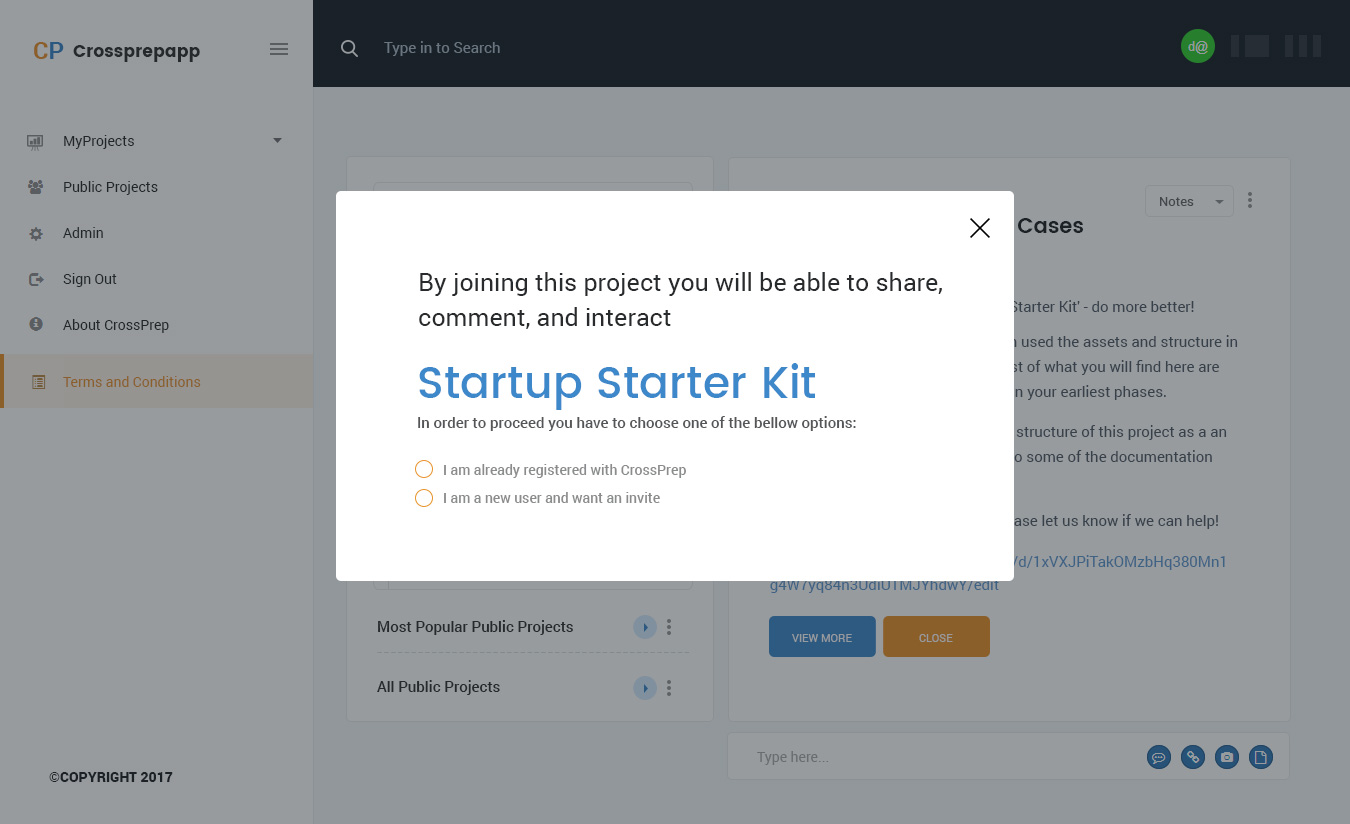Click the comment bubble icon in message bar

tap(1159, 757)
